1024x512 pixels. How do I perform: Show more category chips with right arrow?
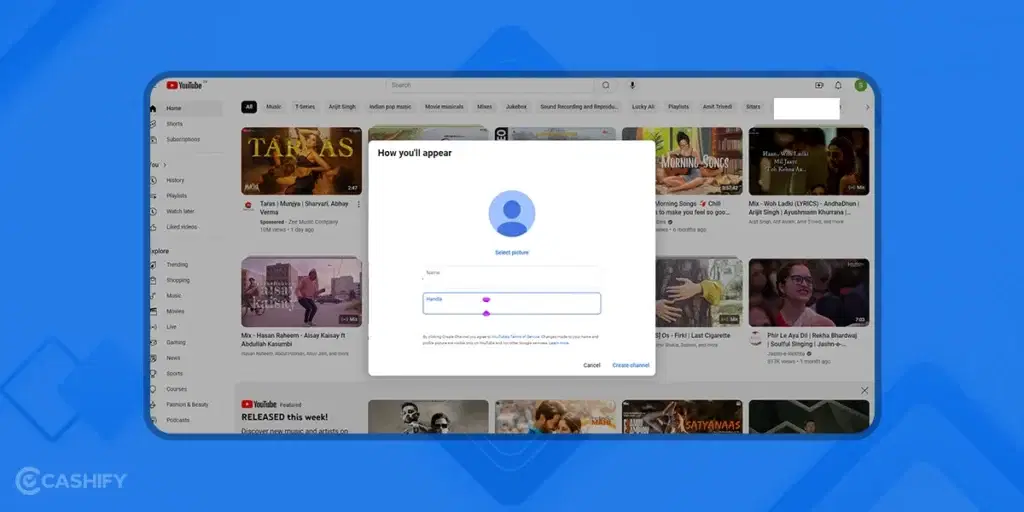point(867,107)
